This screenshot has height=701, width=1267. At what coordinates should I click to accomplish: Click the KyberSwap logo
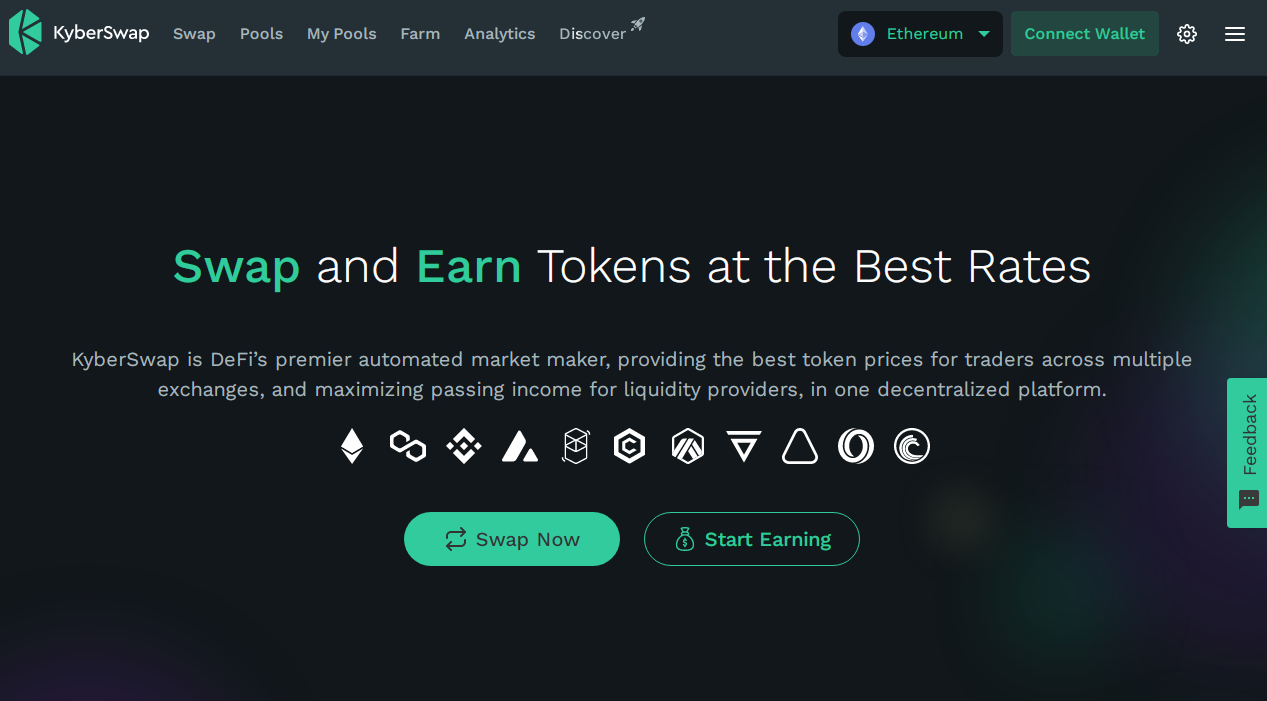[x=79, y=33]
